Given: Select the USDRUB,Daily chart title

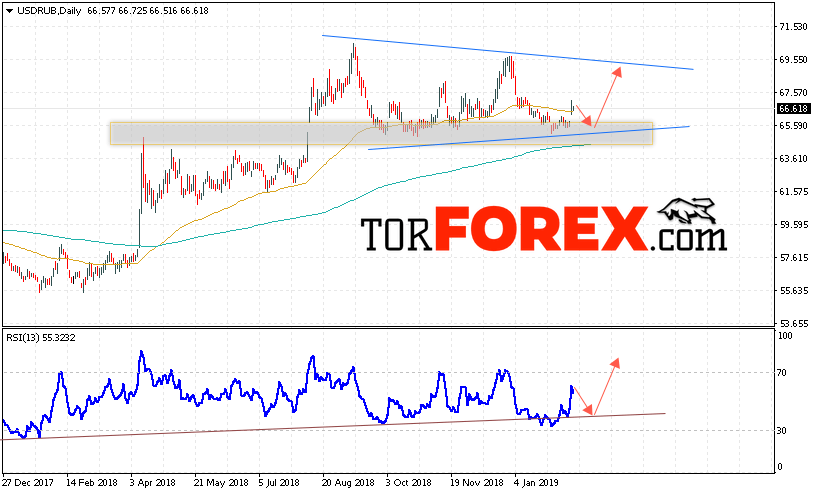Looking at the screenshot, I should [x=49, y=10].
